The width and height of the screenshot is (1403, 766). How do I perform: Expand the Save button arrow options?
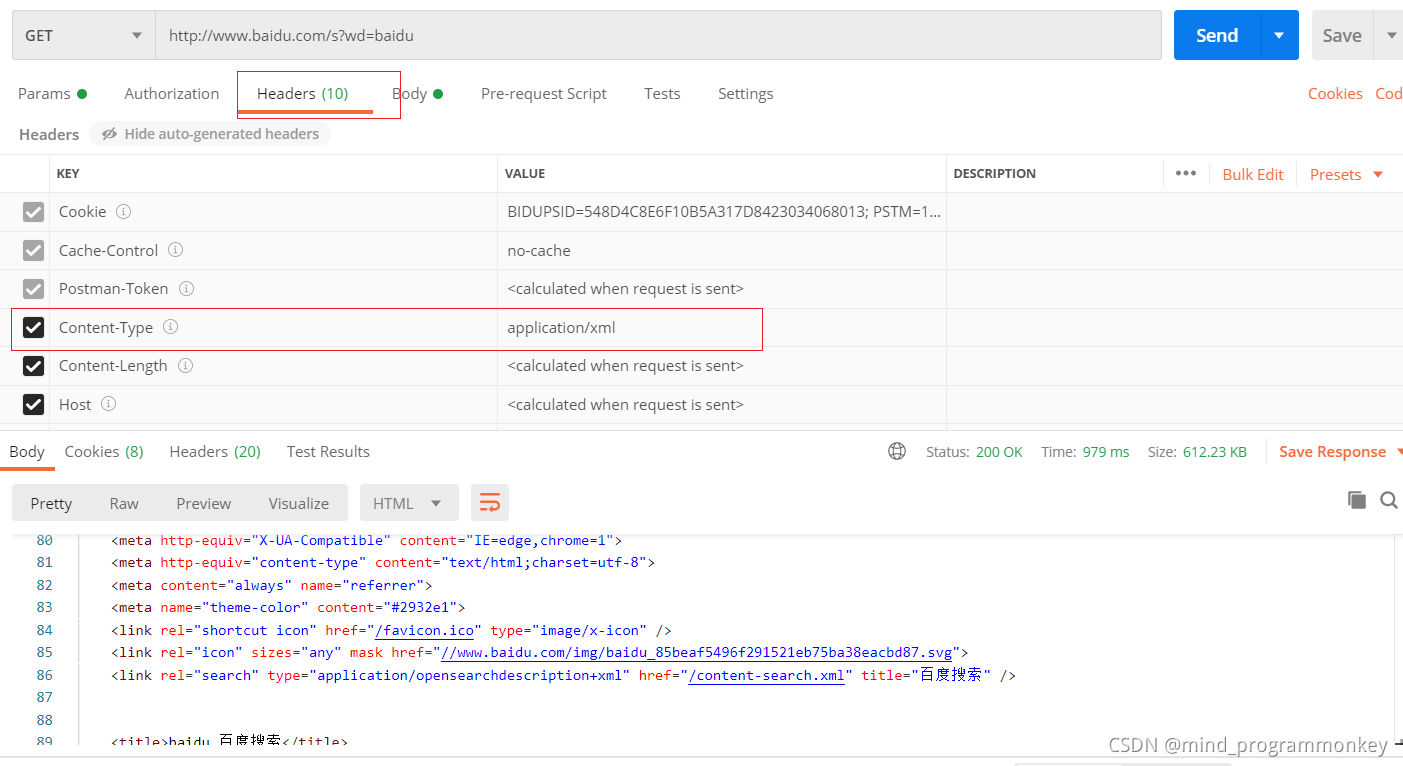coord(1391,35)
